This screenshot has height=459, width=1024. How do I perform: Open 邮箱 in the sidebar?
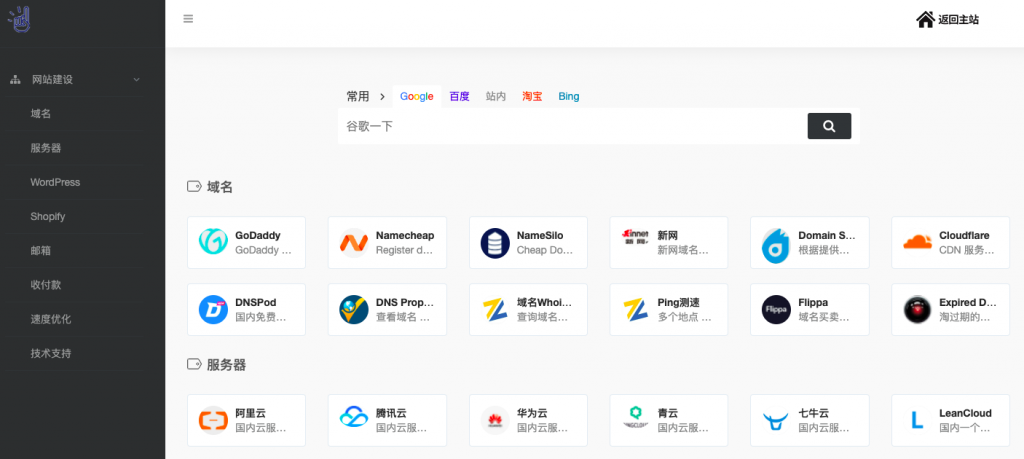(40, 251)
